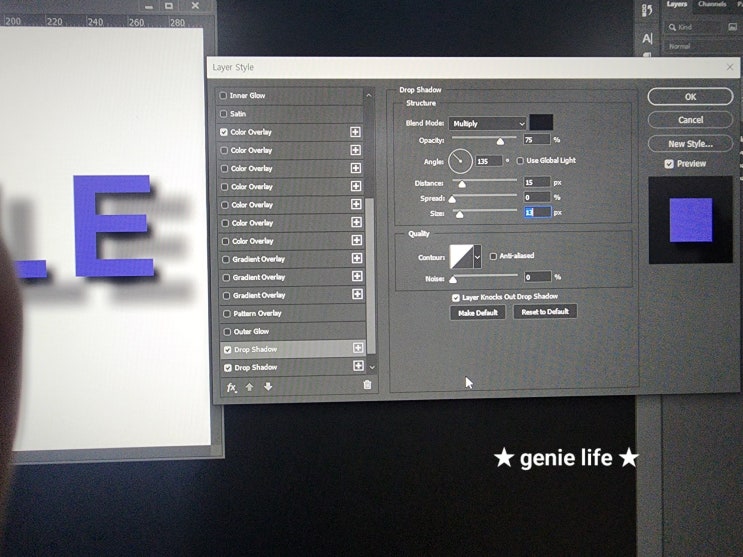Screen dimensions: 743x557
Task: Click the Noise percent value field
Action: click(538, 276)
